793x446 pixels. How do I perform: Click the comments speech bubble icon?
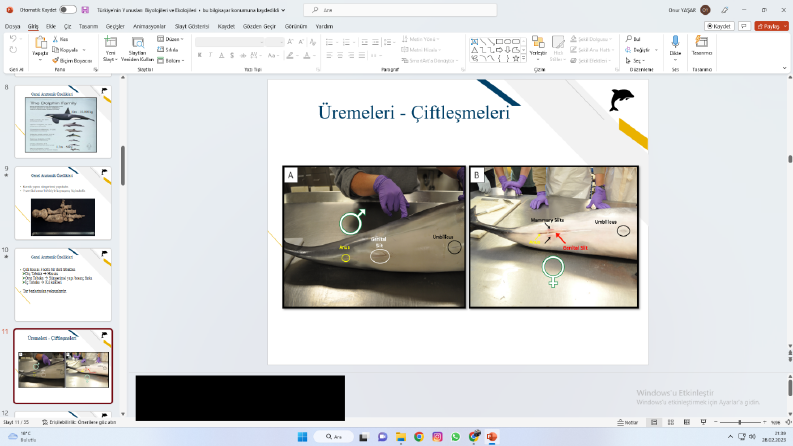744,26
